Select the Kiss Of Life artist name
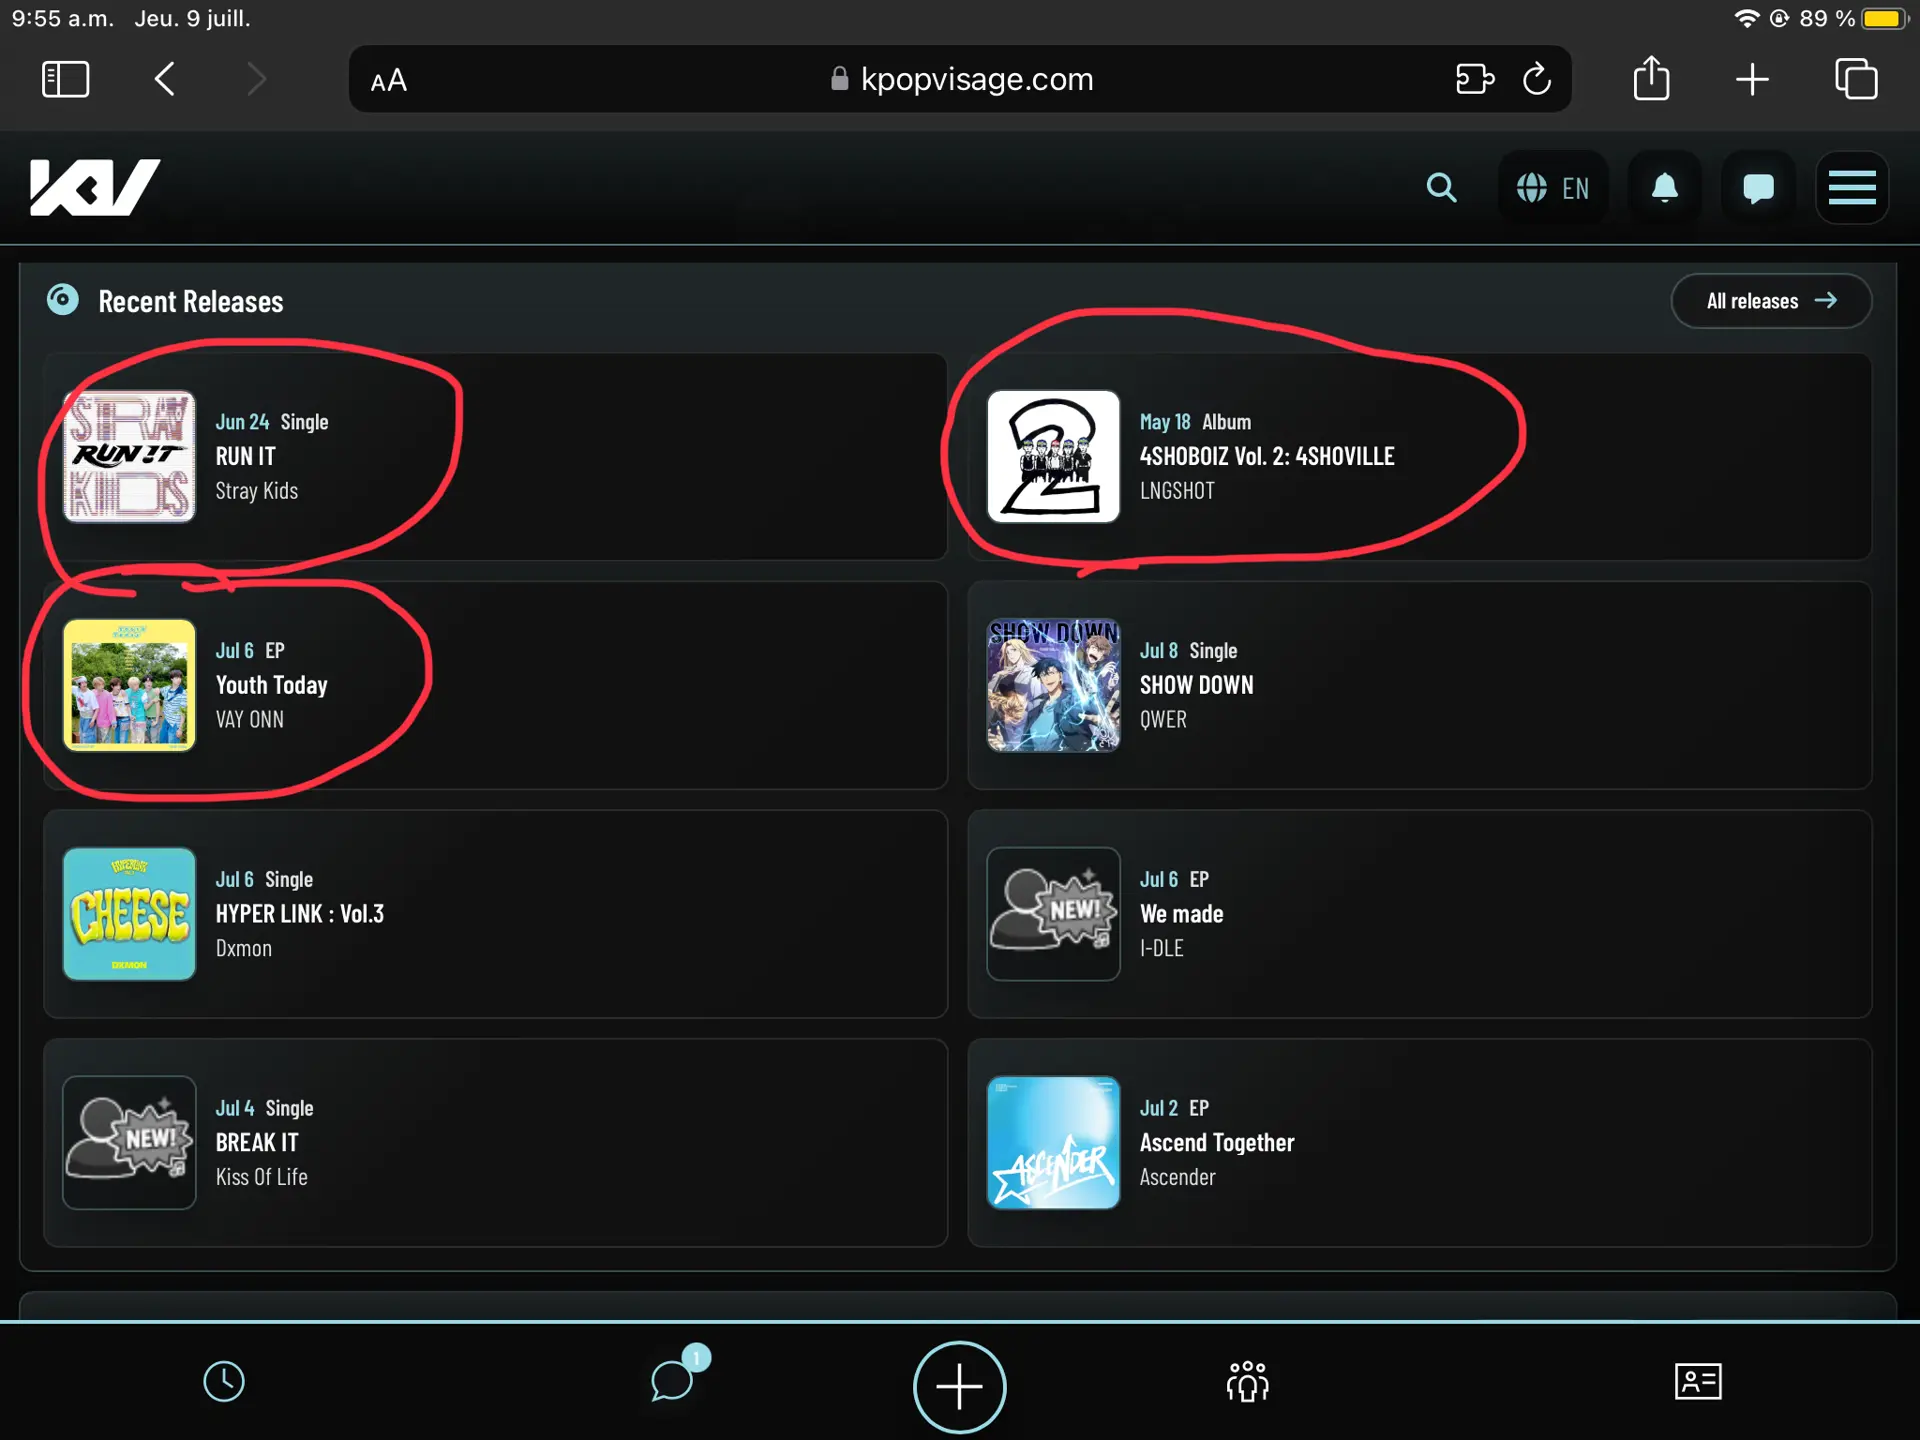 (262, 1178)
